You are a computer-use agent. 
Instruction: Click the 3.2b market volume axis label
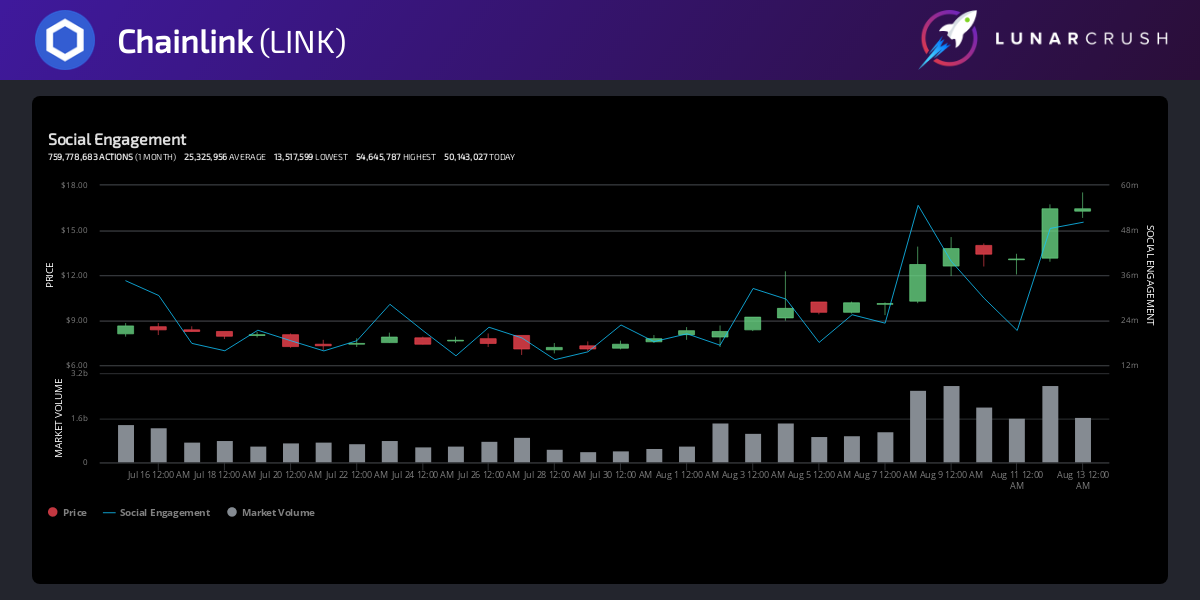79,373
